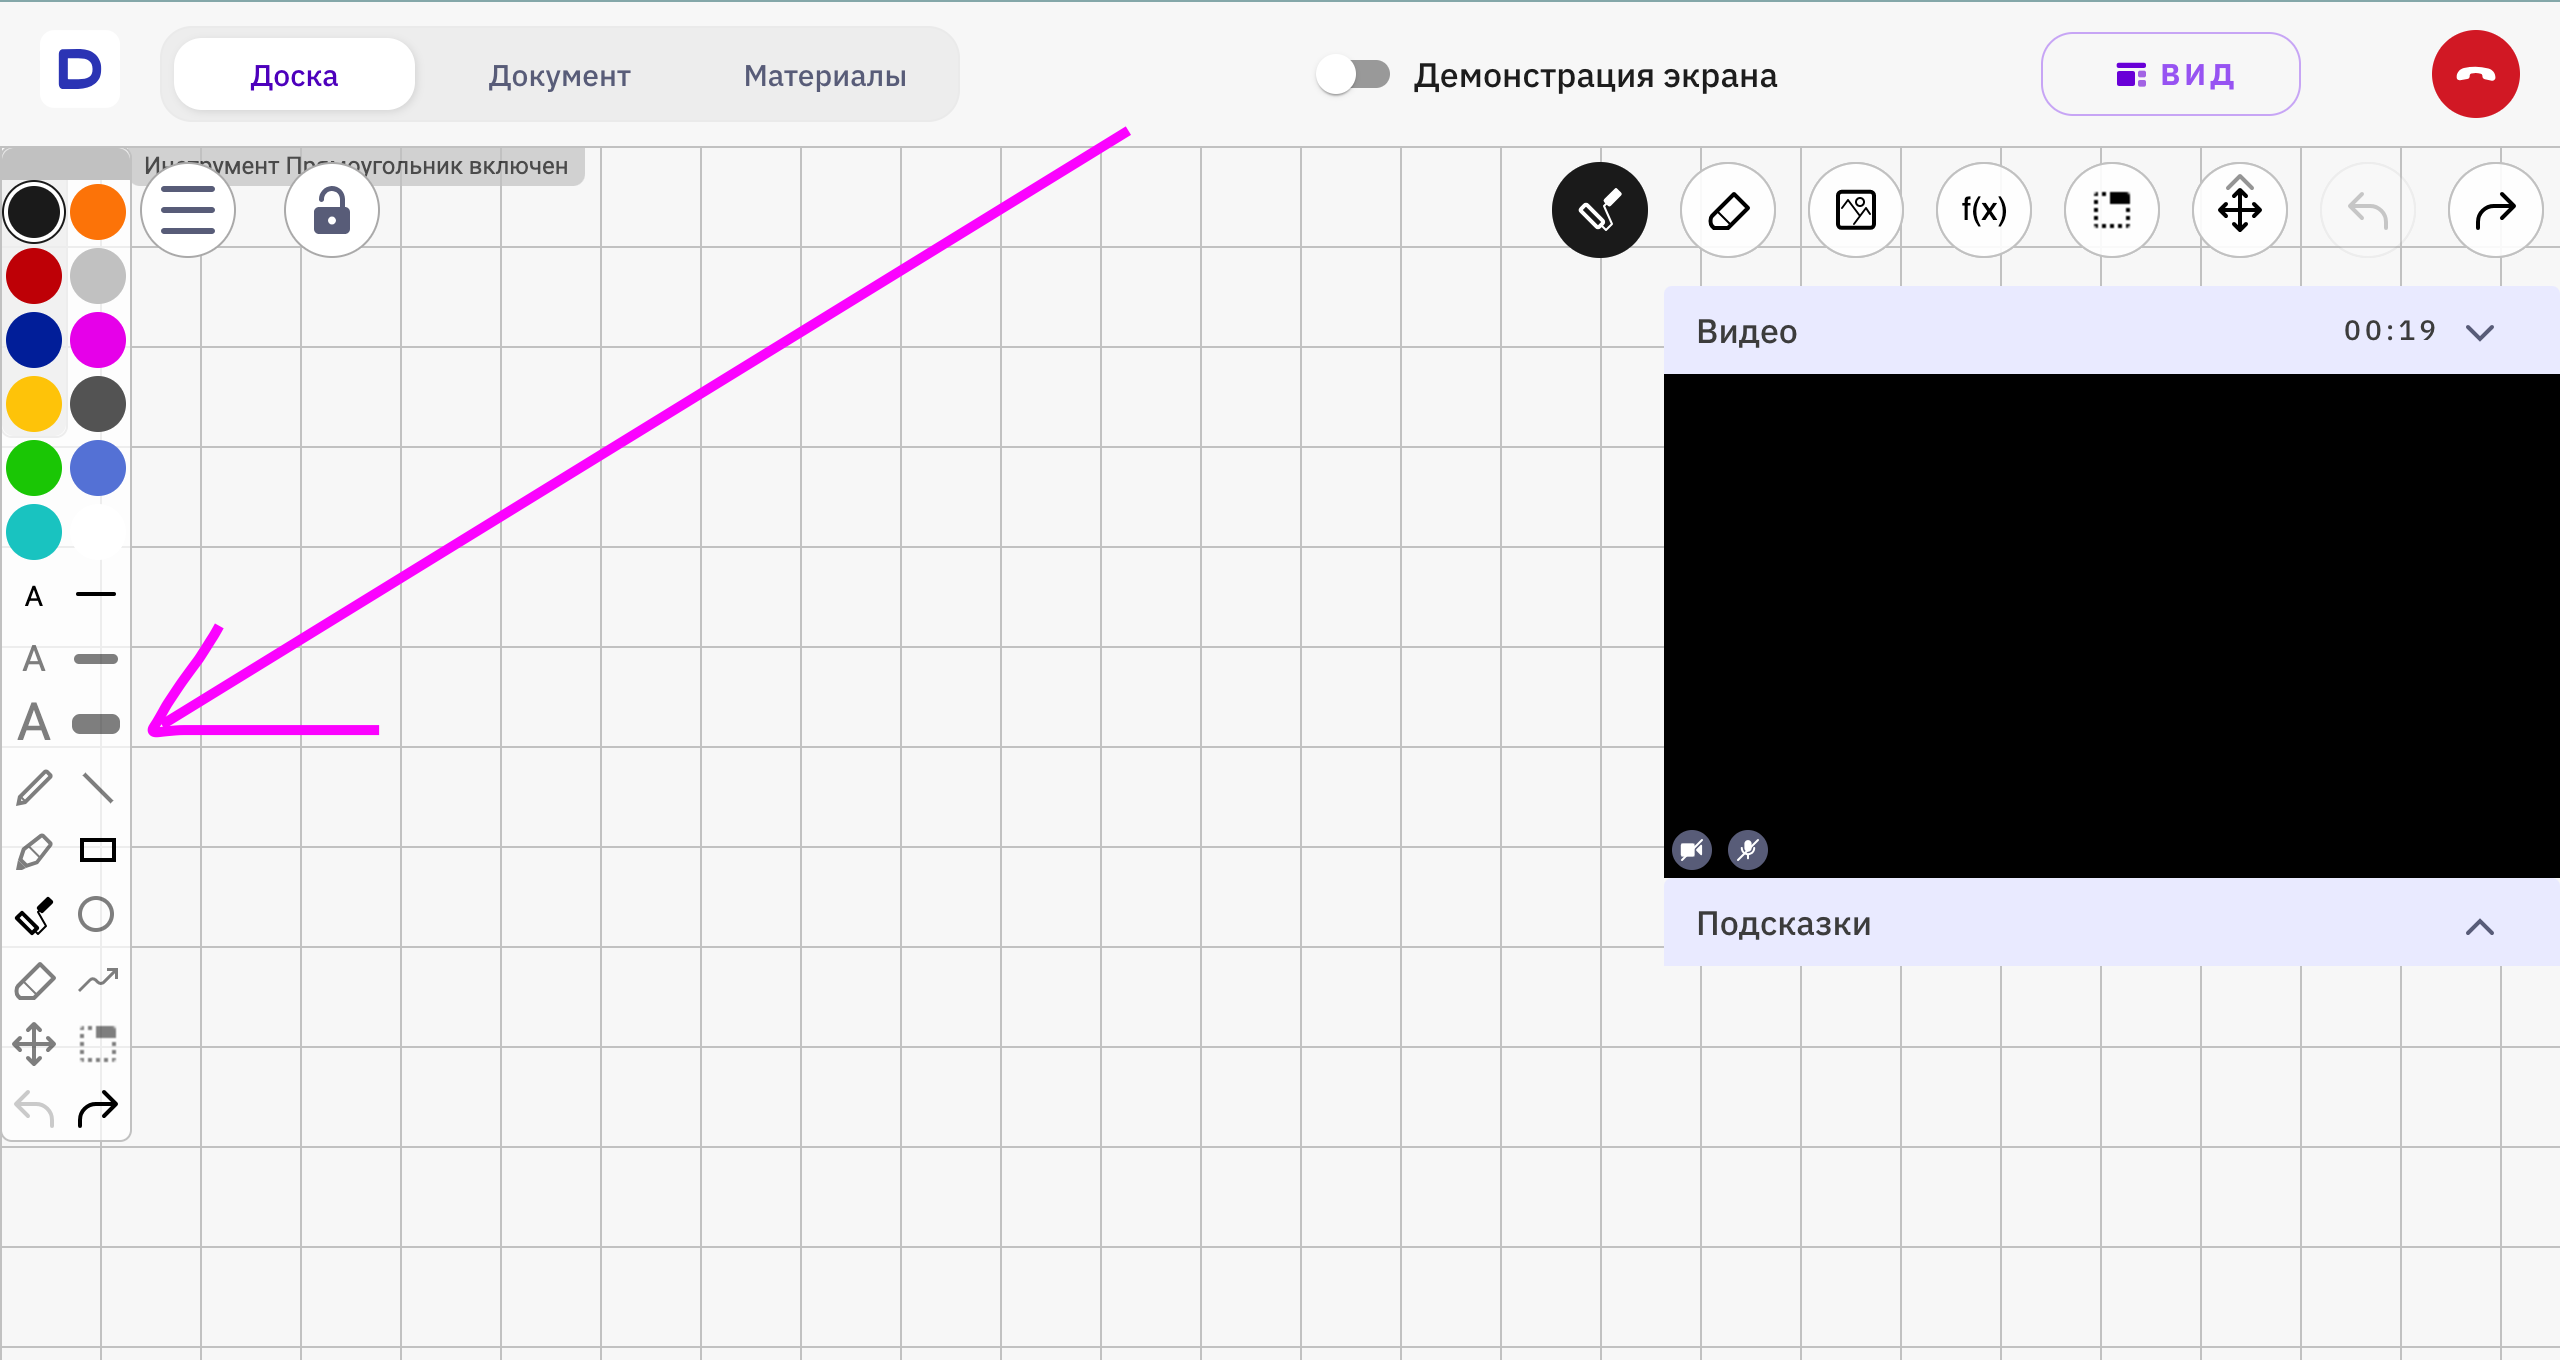Undo with sidebar back arrow

pyautogui.click(x=34, y=1108)
